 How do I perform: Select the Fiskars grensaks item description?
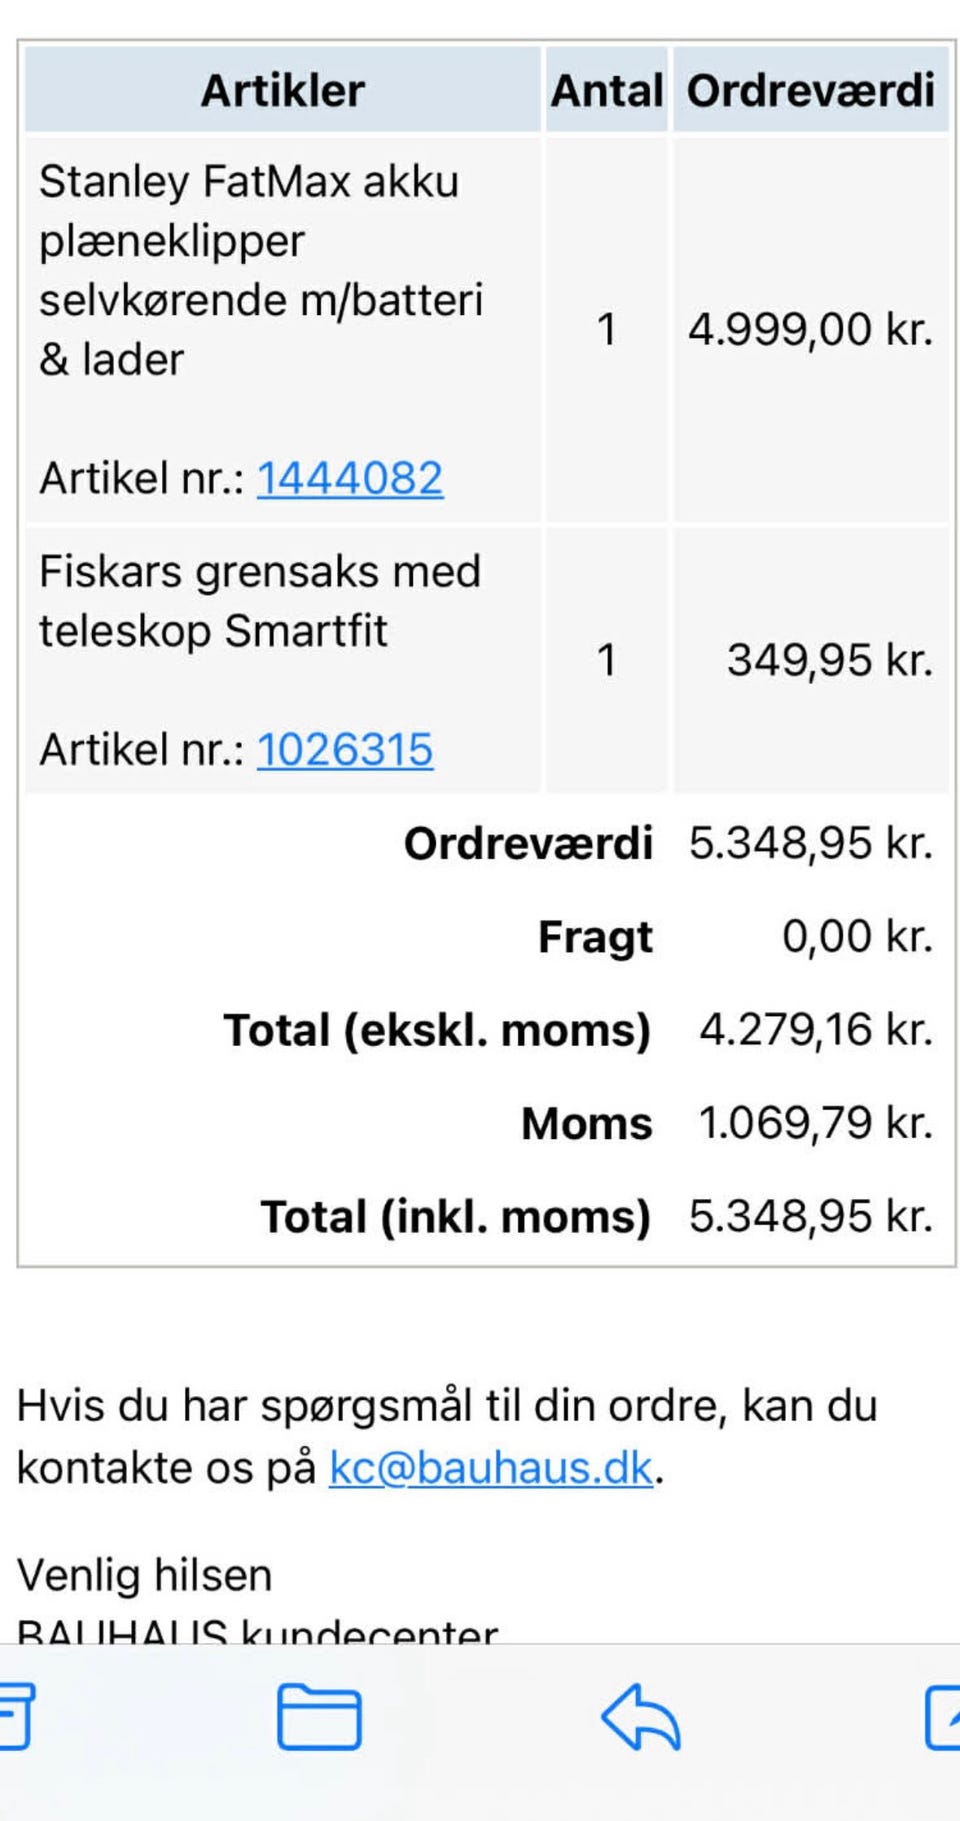coord(260,601)
